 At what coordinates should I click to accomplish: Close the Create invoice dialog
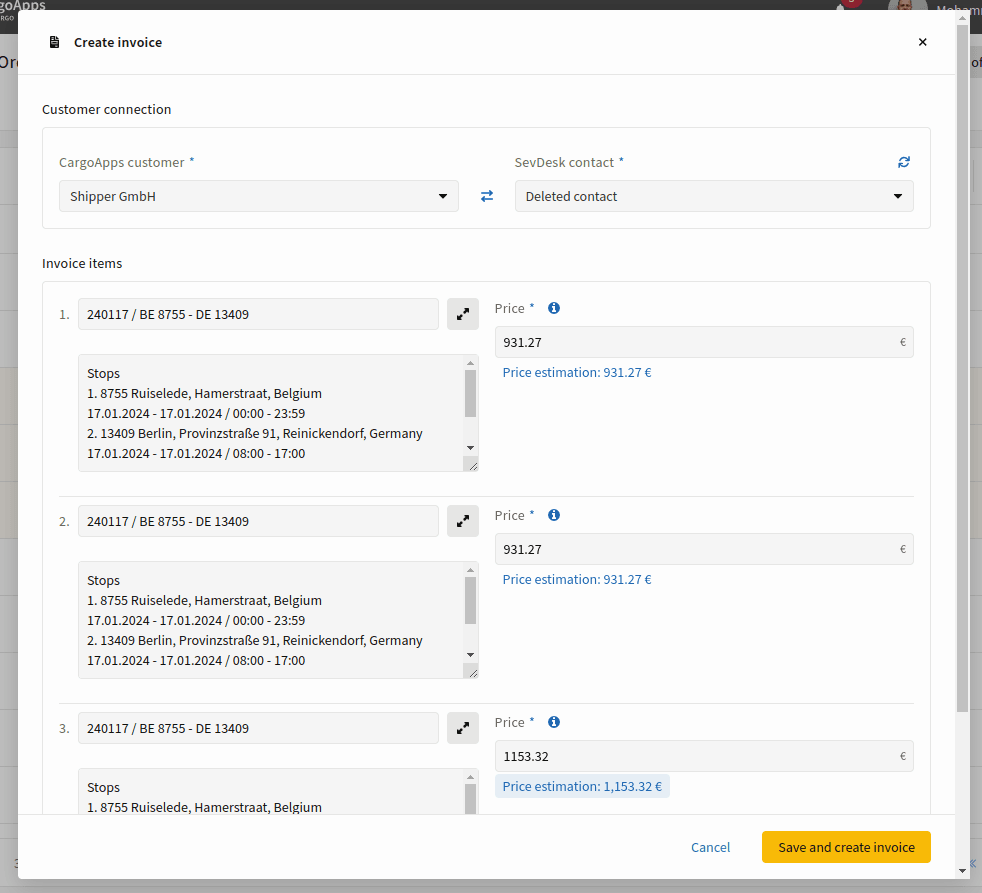click(x=922, y=42)
